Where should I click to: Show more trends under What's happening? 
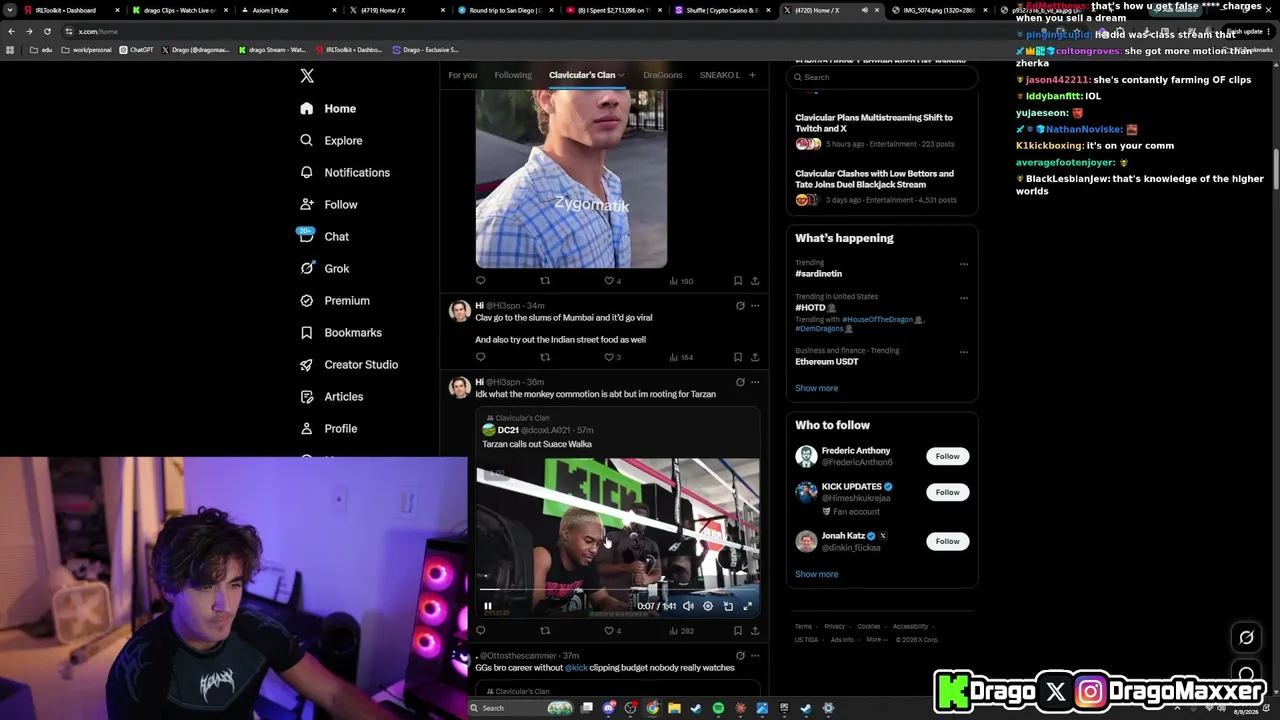[x=817, y=388]
